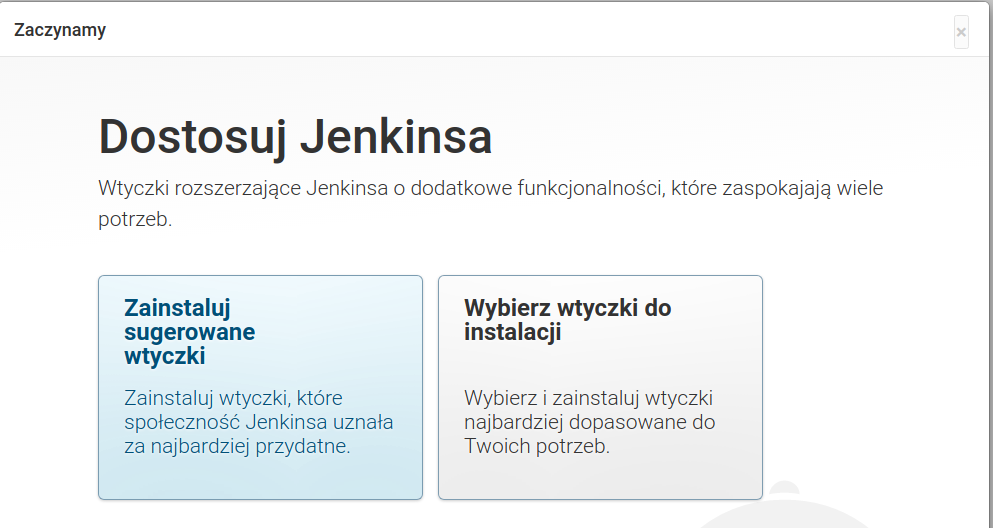Click the text 'Zainstaluj wtyczki, które społeczność'
The height and width of the screenshot is (528, 993).
coord(259,422)
